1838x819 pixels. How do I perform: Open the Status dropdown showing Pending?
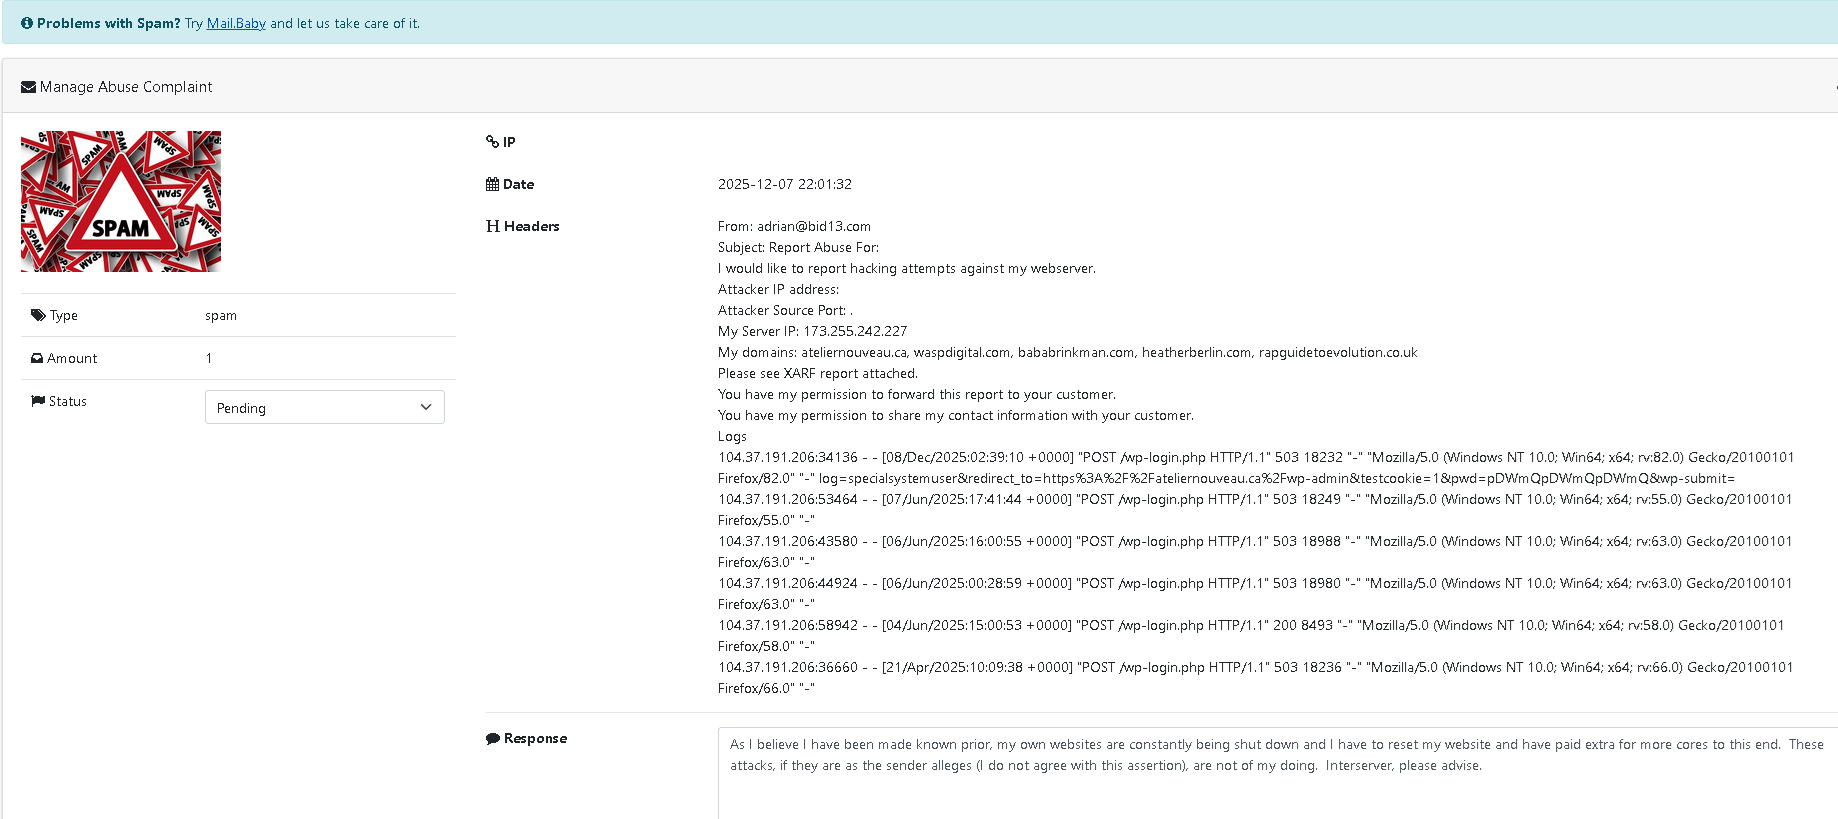324,407
